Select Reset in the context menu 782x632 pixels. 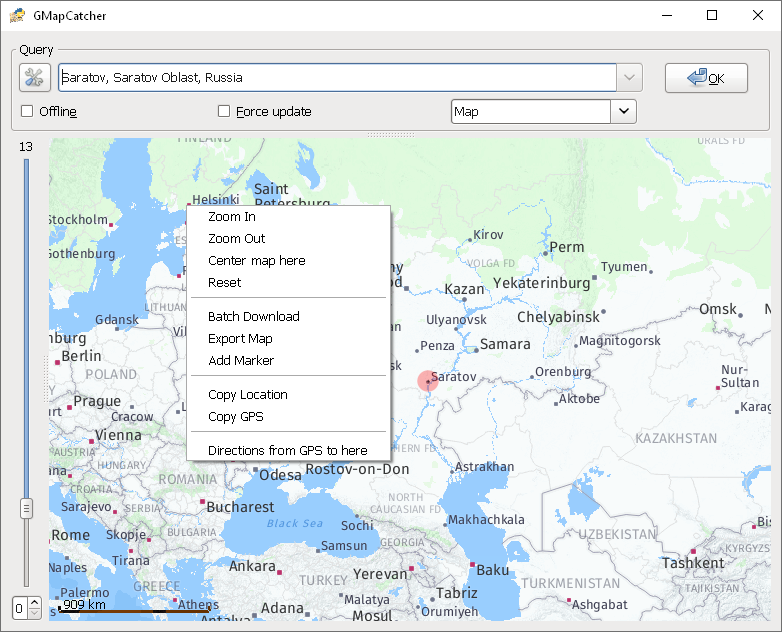(x=288, y=282)
